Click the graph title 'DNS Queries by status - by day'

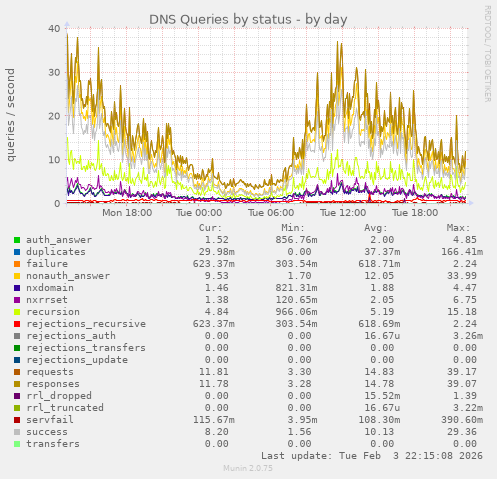coord(248,19)
